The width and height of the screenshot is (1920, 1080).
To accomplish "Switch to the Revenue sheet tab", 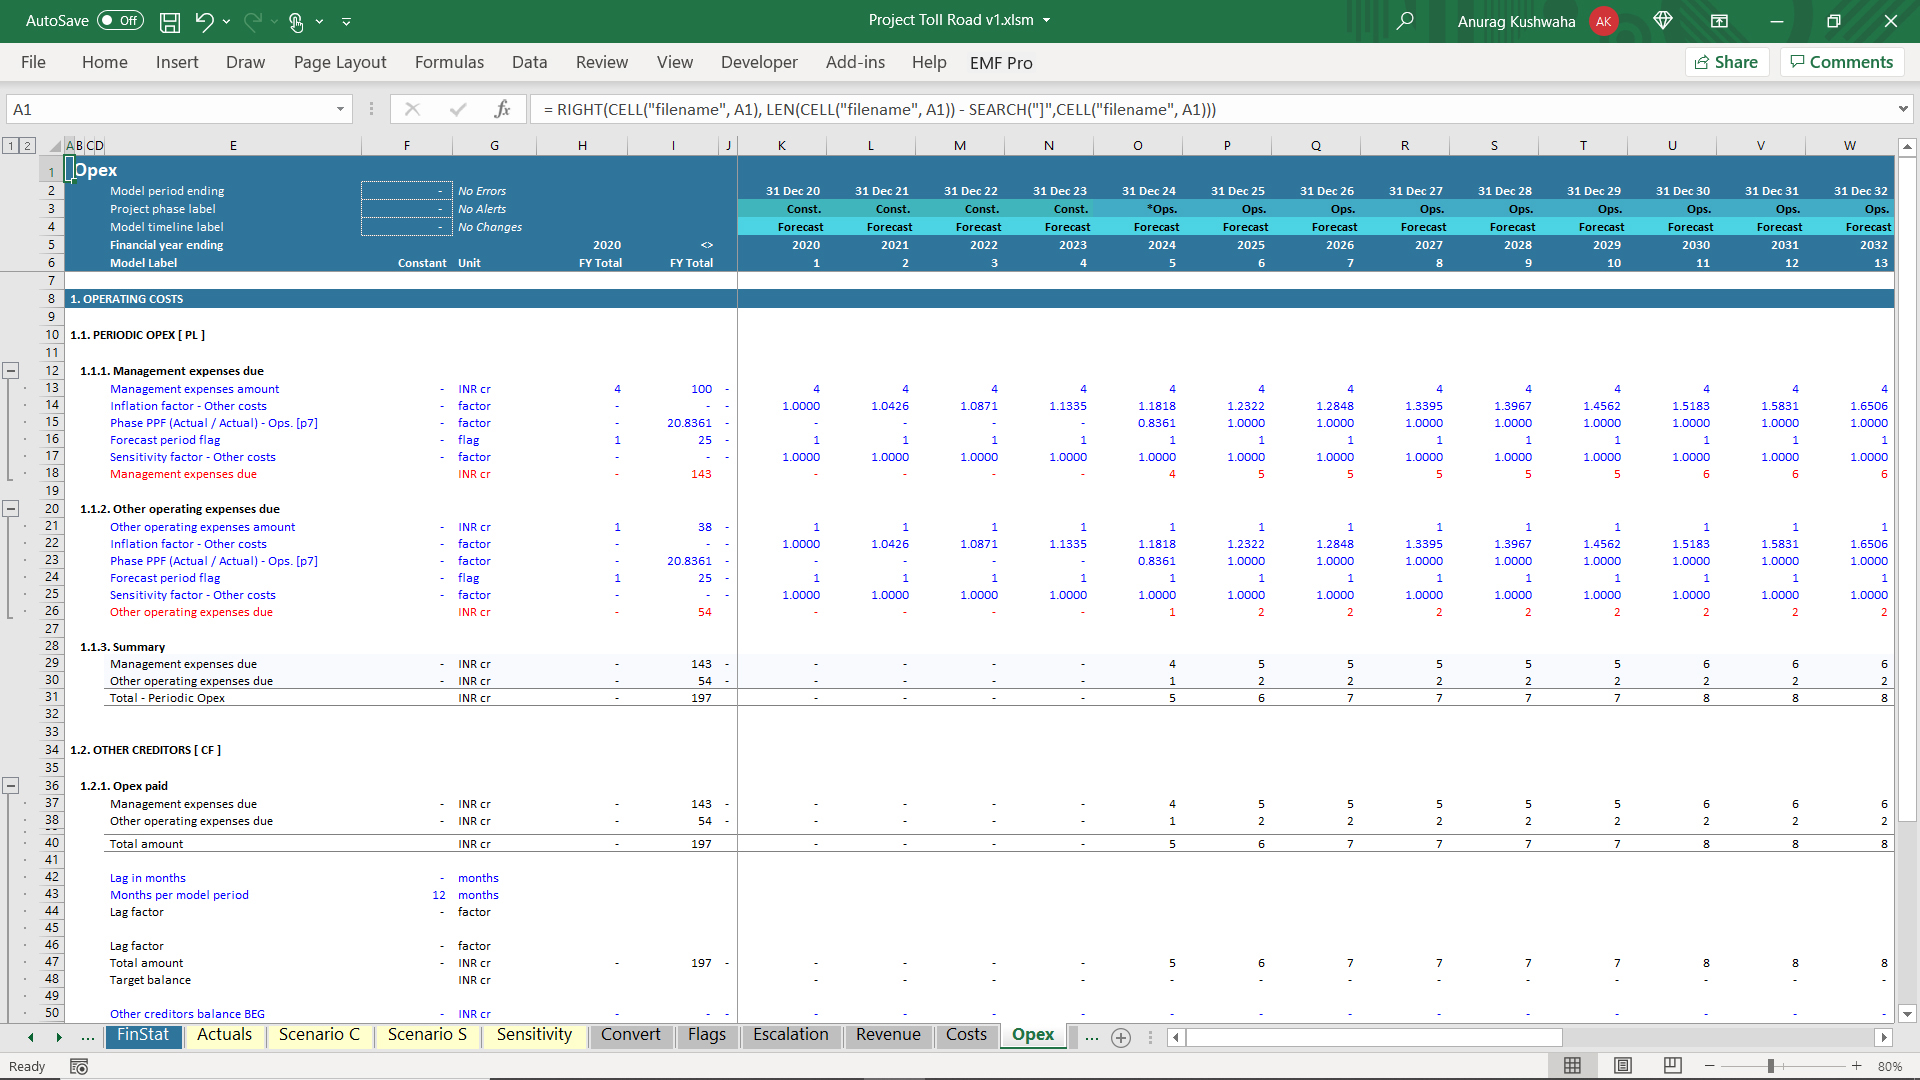I will pyautogui.click(x=887, y=1035).
